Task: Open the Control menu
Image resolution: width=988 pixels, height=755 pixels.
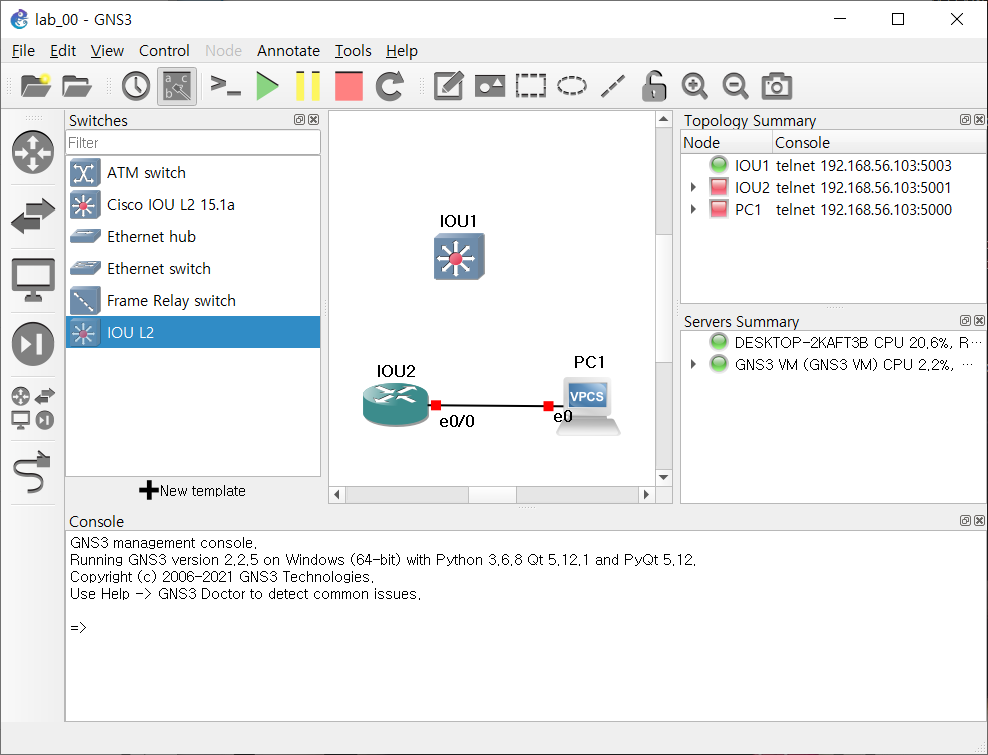Action: click(x=164, y=50)
